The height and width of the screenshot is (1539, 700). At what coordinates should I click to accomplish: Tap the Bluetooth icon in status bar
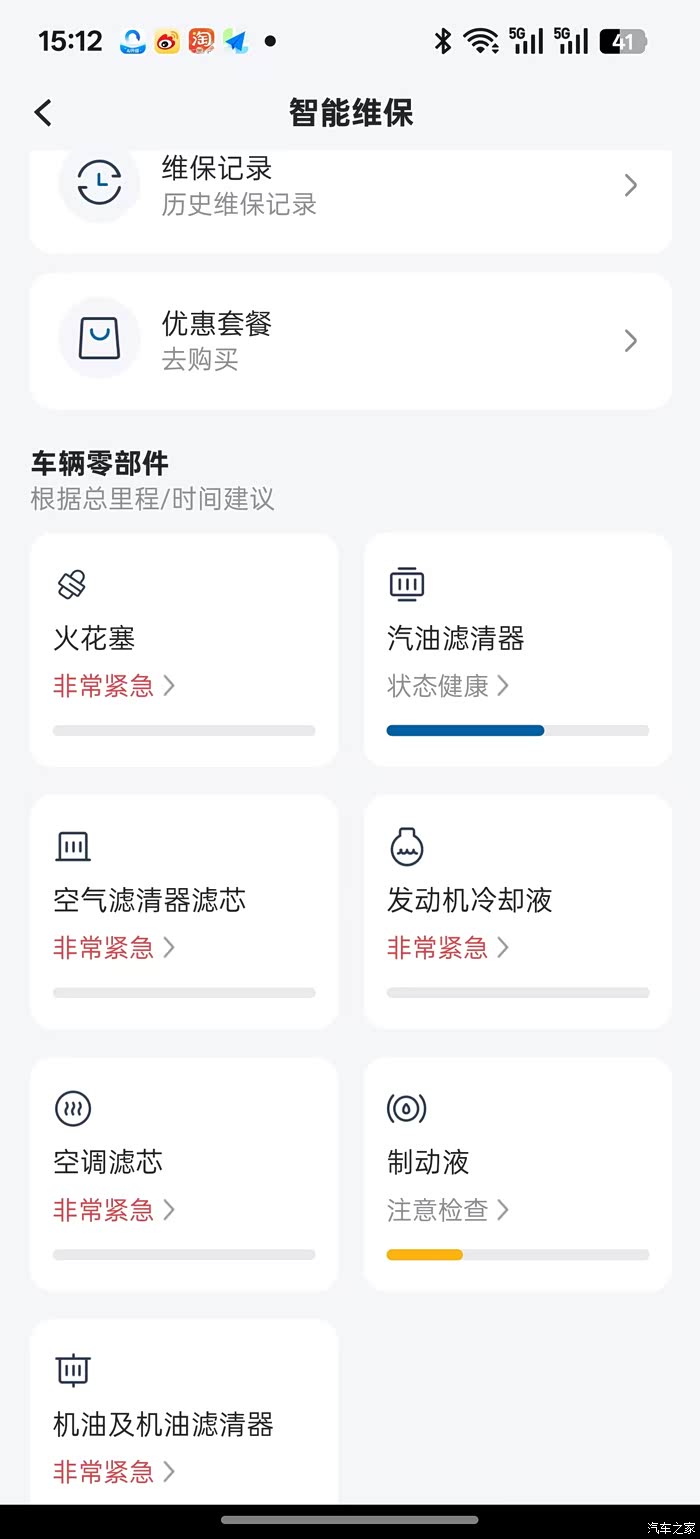tap(442, 41)
